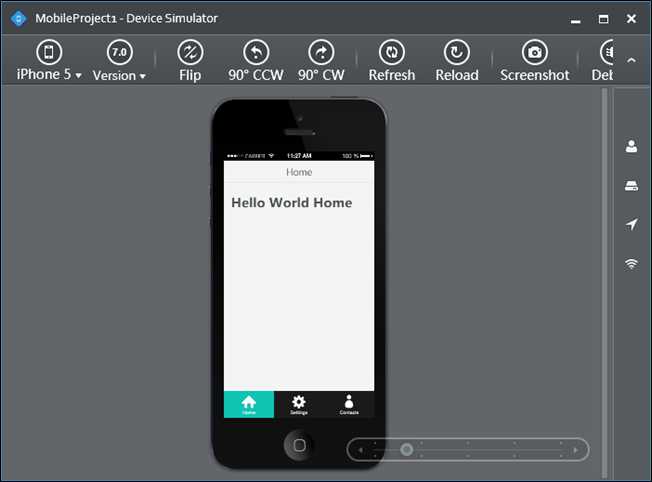This screenshot has width=652, height=482.
Task: Click the Device Simulator app logo
Action: (18, 18)
